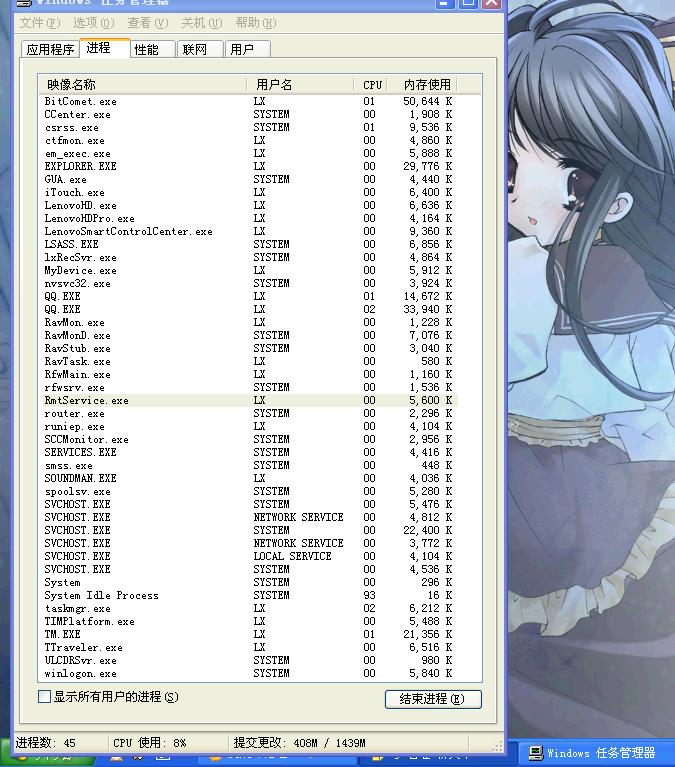
Task: Select the RavMonD.exe process
Action: pos(248,335)
